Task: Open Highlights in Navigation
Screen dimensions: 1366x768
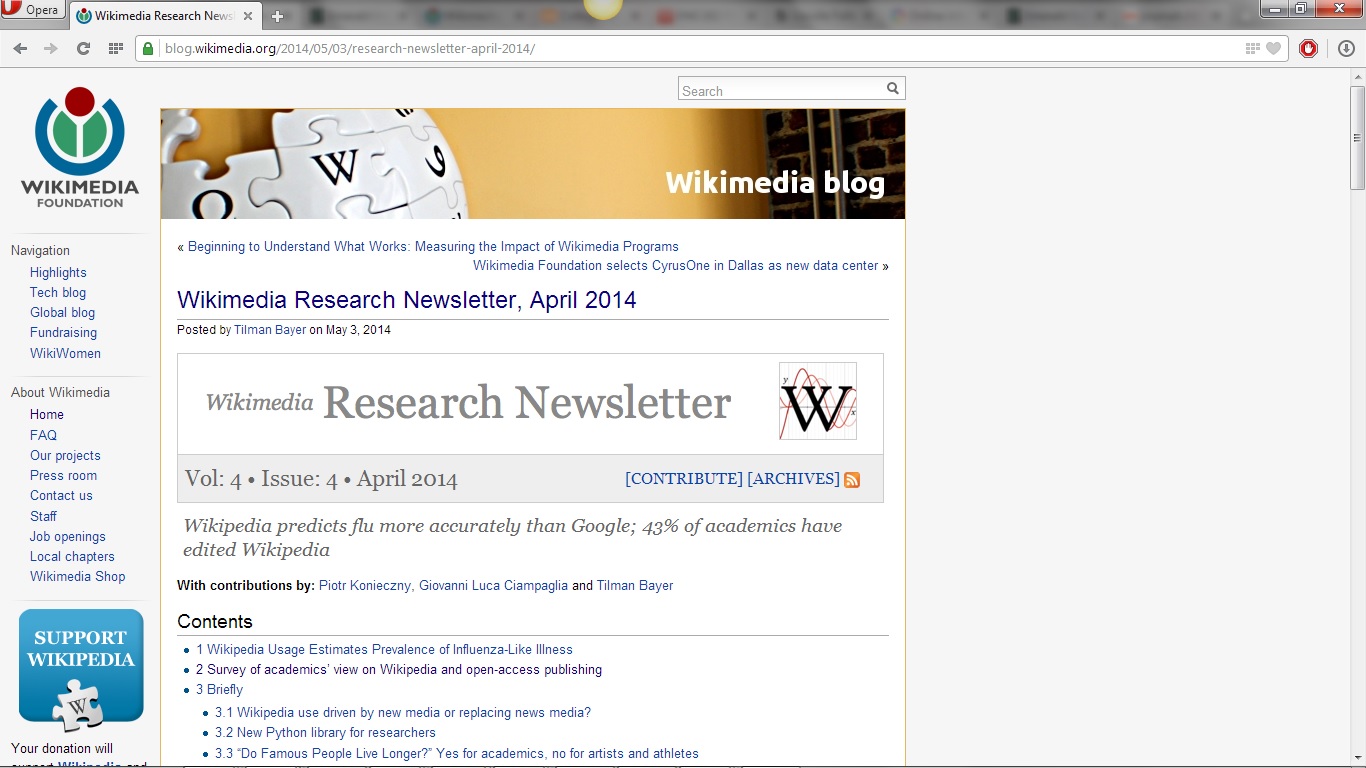Action: coord(58,272)
